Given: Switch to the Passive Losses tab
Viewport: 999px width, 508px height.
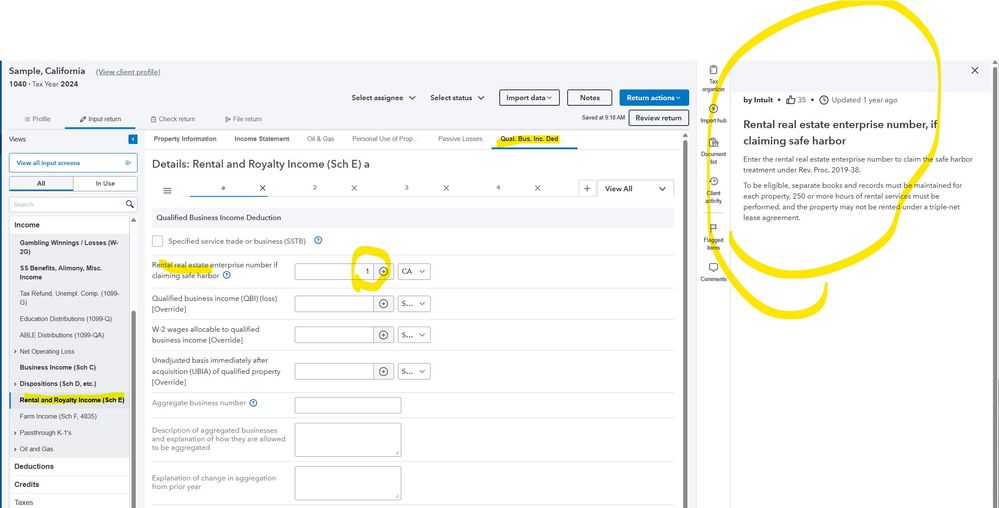Looking at the screenshot, I should pos(460,139).
